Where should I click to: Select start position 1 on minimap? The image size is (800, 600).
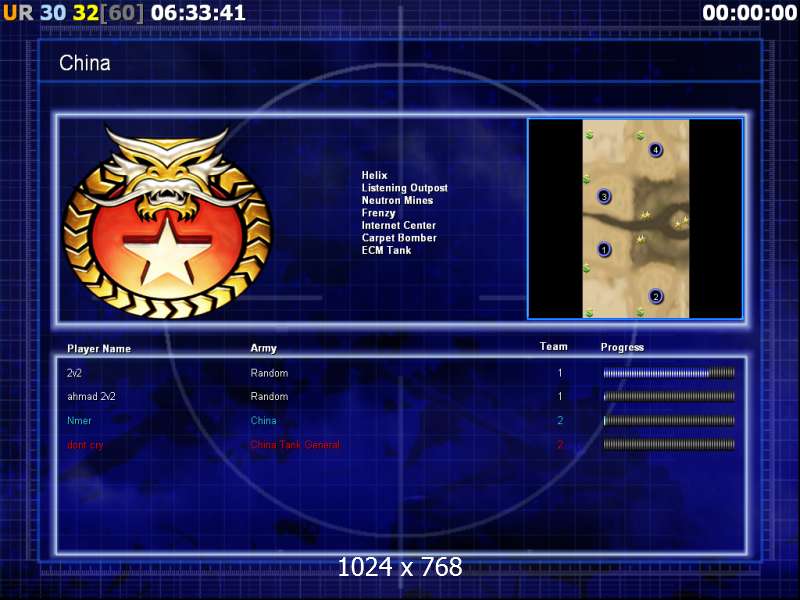tap(604, 249)
